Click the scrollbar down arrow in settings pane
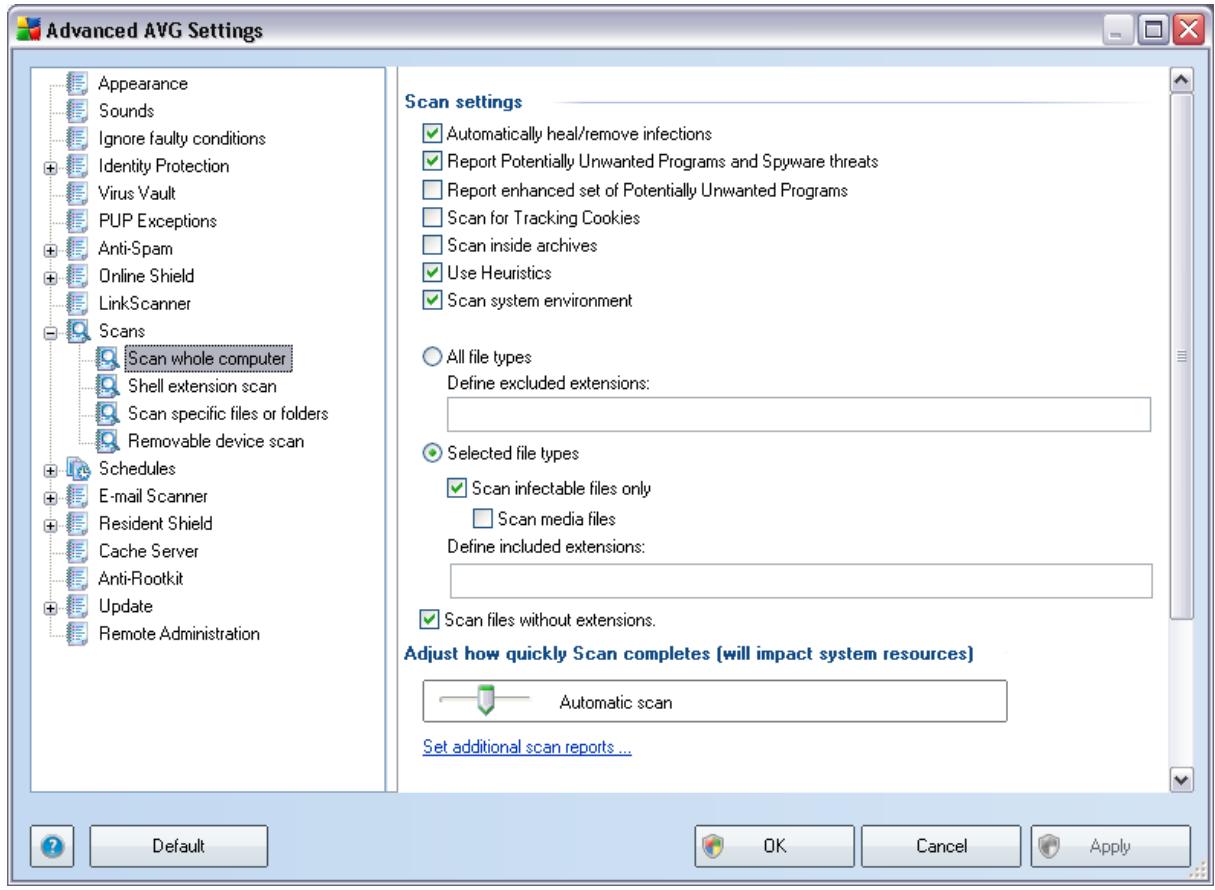The height and width of the screenshot is (890, 1215). point(1180,779)
